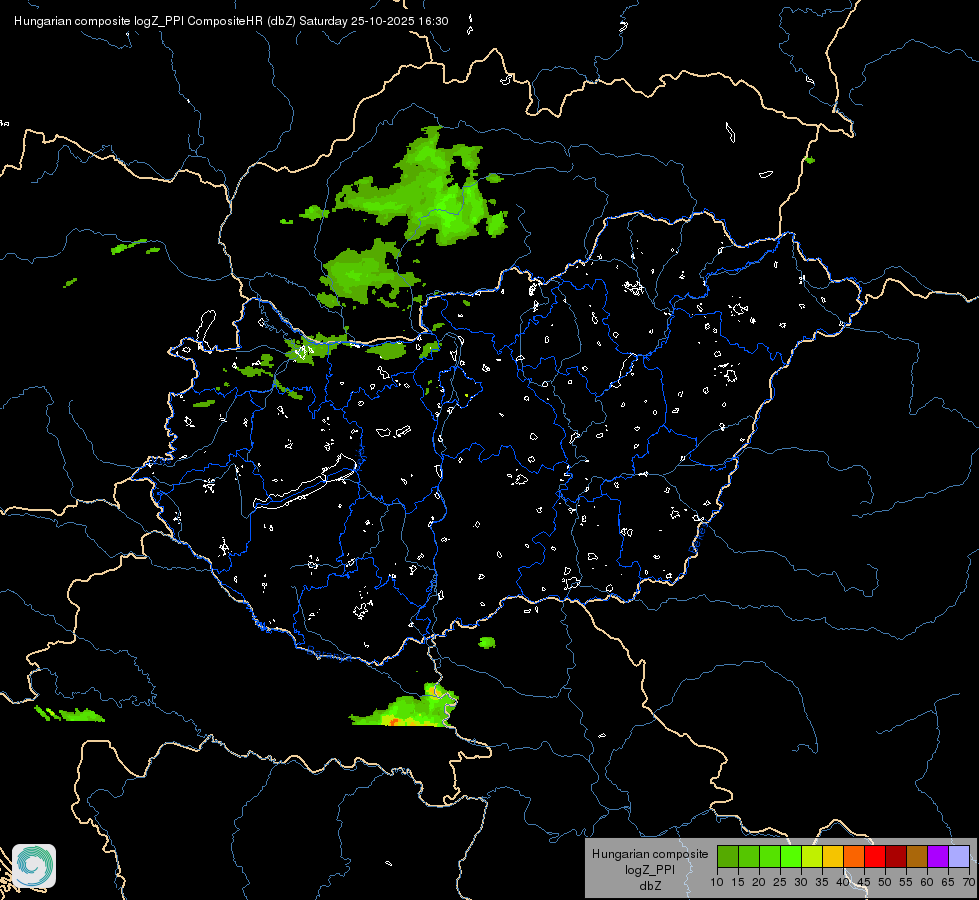Select the bright green 25-30 dBZ swatch
The width and height of the screenshot is (979, 900).
(791, 857)
